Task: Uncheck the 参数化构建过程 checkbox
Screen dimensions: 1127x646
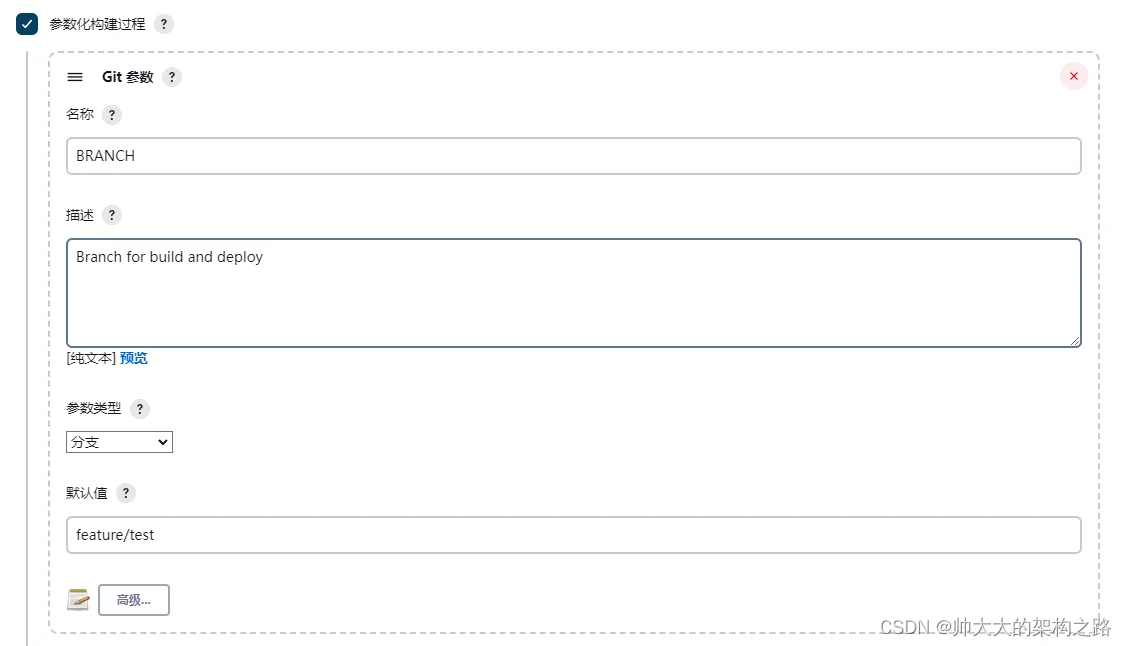Action: (27, 24)
